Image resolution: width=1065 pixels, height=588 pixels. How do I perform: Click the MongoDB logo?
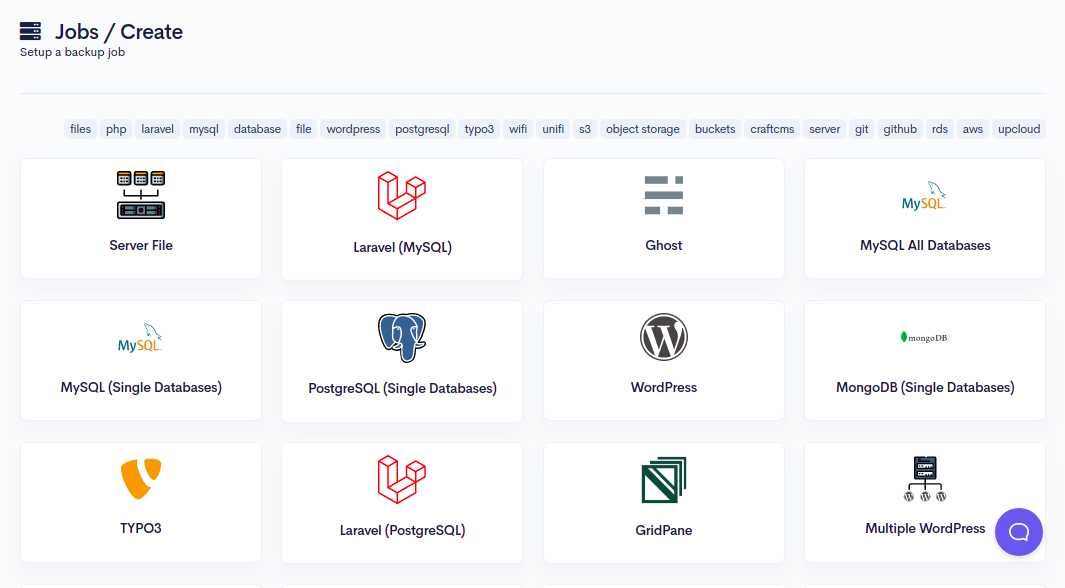[x=924, y=337]
